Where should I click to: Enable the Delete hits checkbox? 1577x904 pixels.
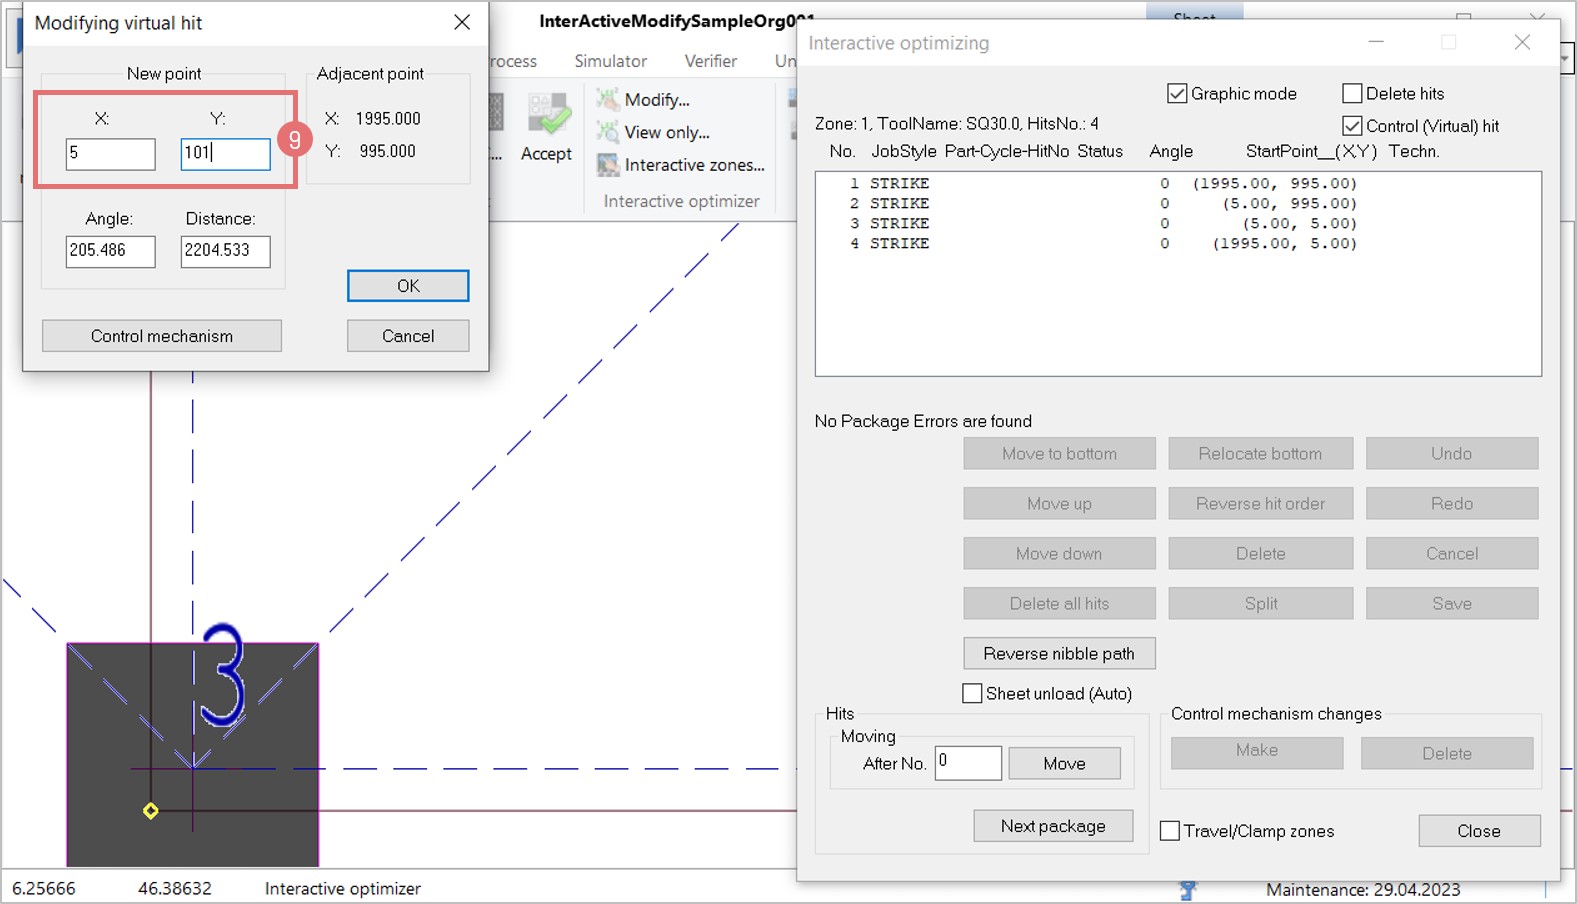coord(1352,94)
